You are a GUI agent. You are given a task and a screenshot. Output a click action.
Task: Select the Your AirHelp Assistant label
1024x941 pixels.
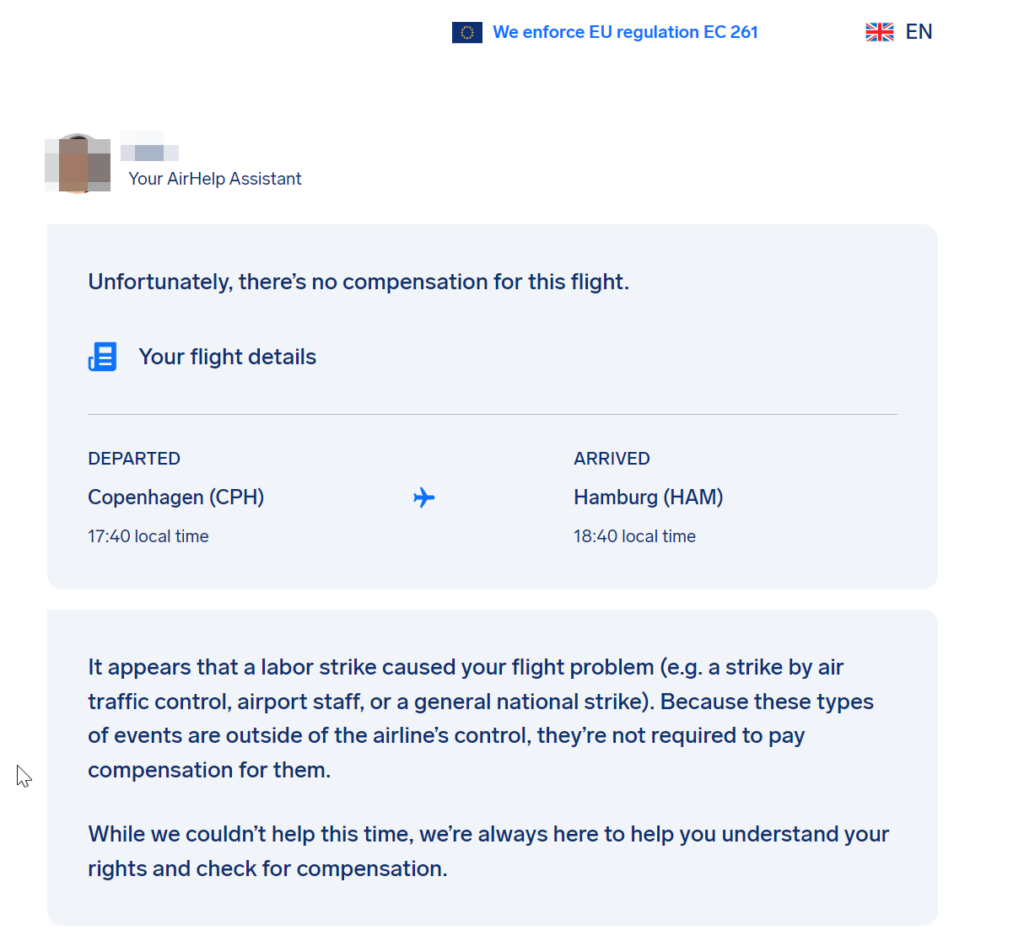point(215,179)
